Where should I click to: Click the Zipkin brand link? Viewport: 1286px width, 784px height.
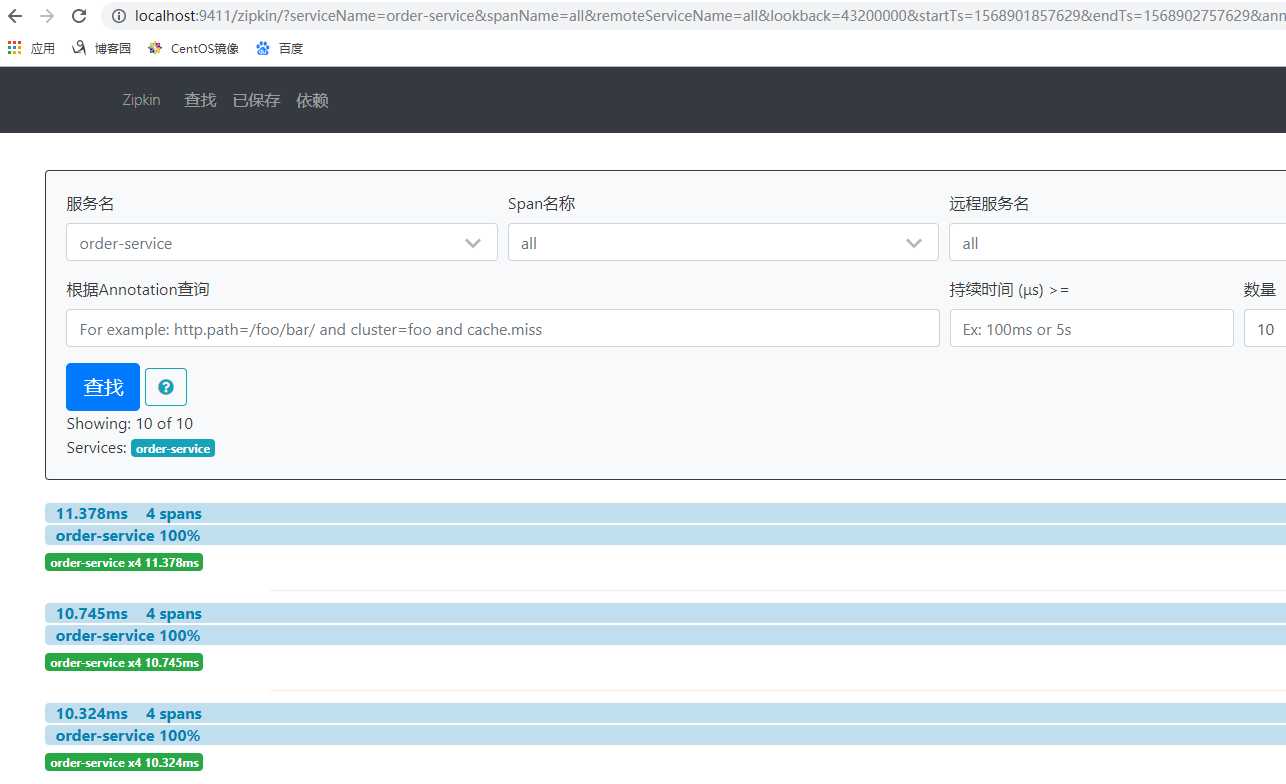pyautogui.click(x=141, y=100)
